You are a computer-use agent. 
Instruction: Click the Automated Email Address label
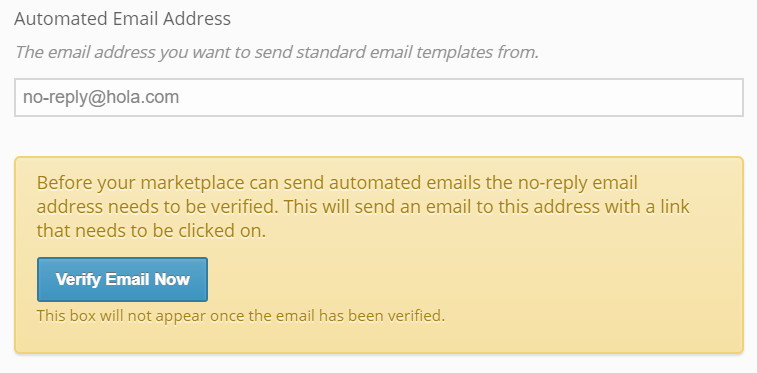123,19
